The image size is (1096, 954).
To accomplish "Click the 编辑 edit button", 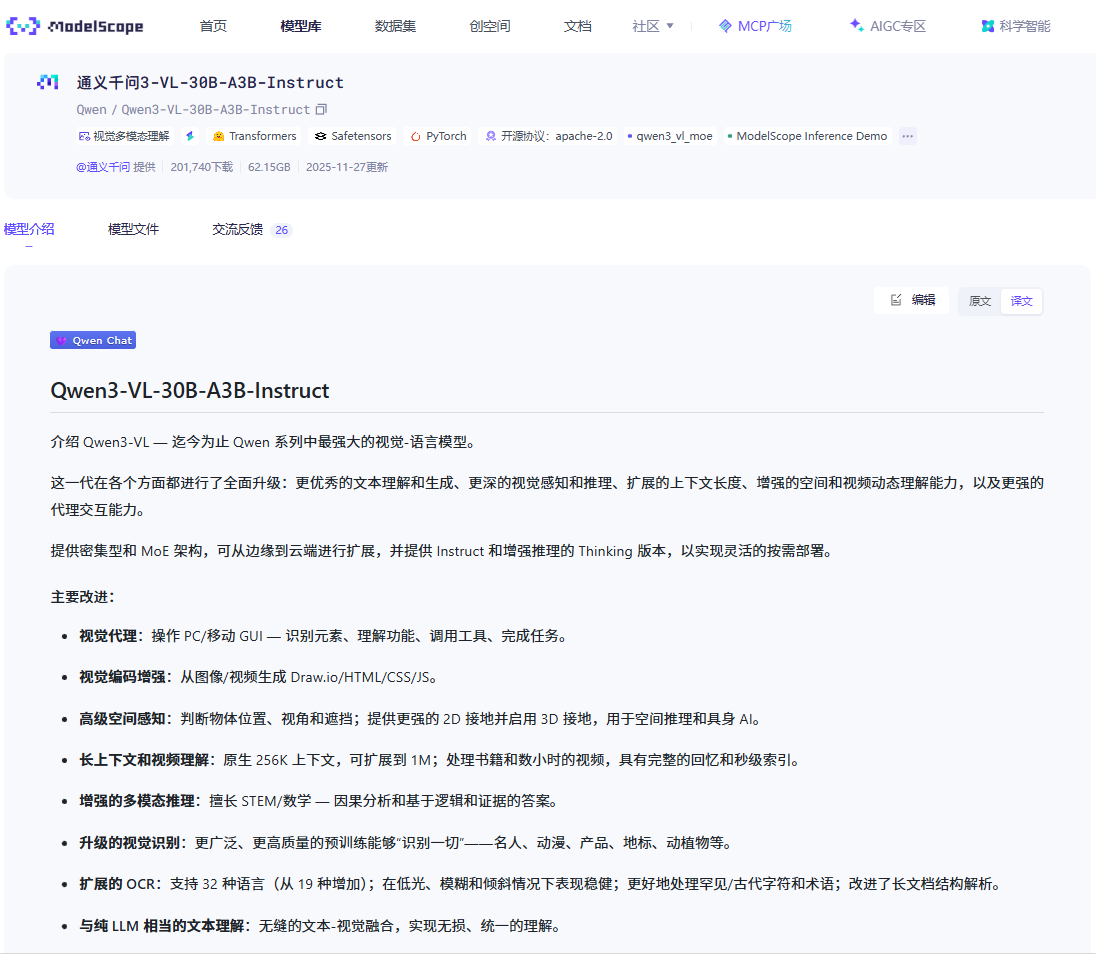I will pos(912,301).
